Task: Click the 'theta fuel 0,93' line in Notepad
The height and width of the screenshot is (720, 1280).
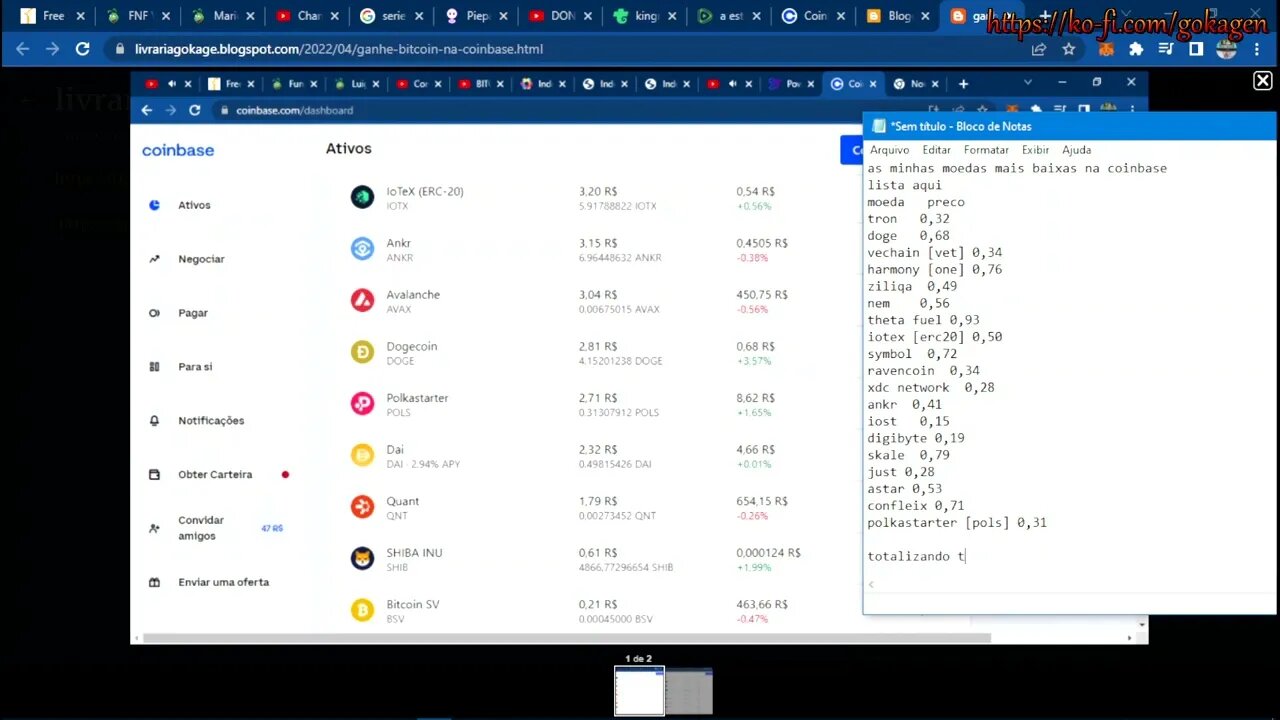Action: (x=923, y=320)
